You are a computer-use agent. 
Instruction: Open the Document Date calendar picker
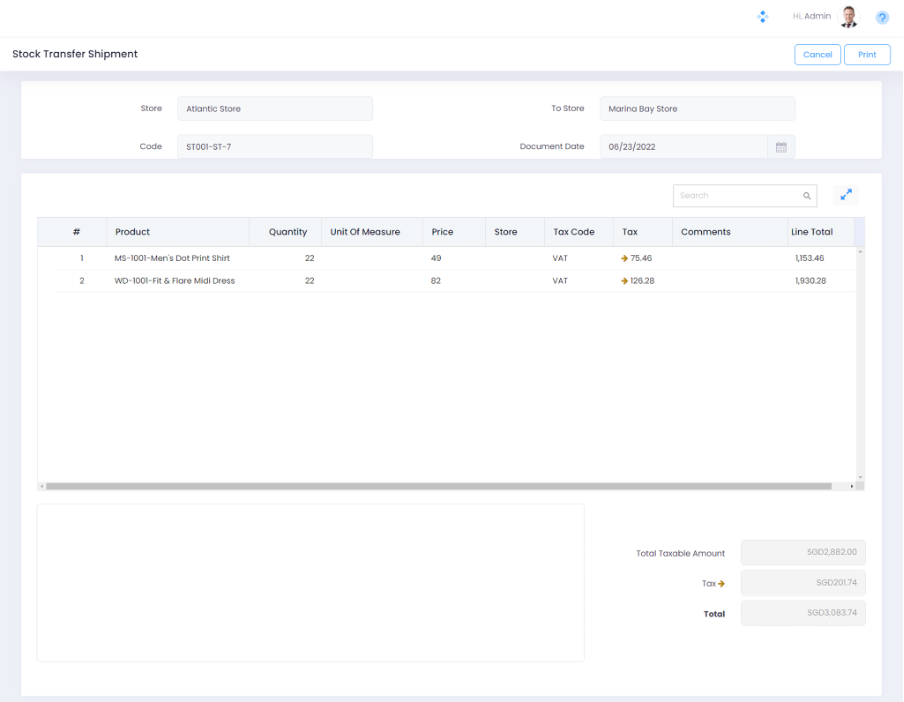click(x=781, y=147)
